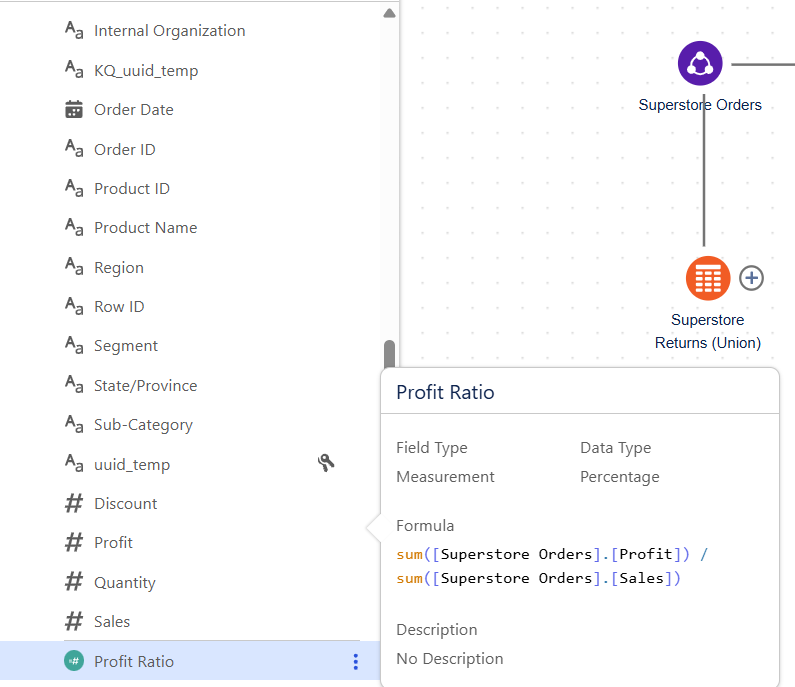Image resolution: width=795 pixels, height=687 pixels.
Task: Click the Field Type heading
Action: pyautogui.click(x=431, y=448)
